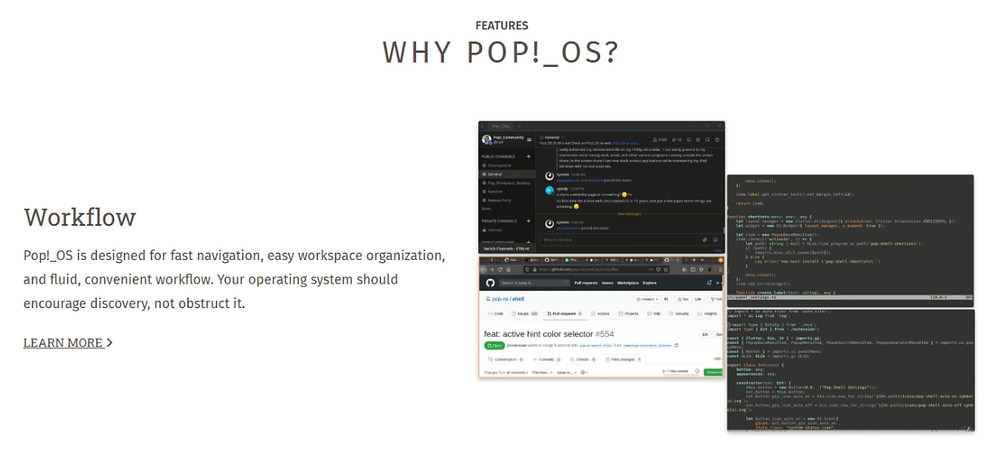
Task: Click the green Open status badge
Action: 494,346
